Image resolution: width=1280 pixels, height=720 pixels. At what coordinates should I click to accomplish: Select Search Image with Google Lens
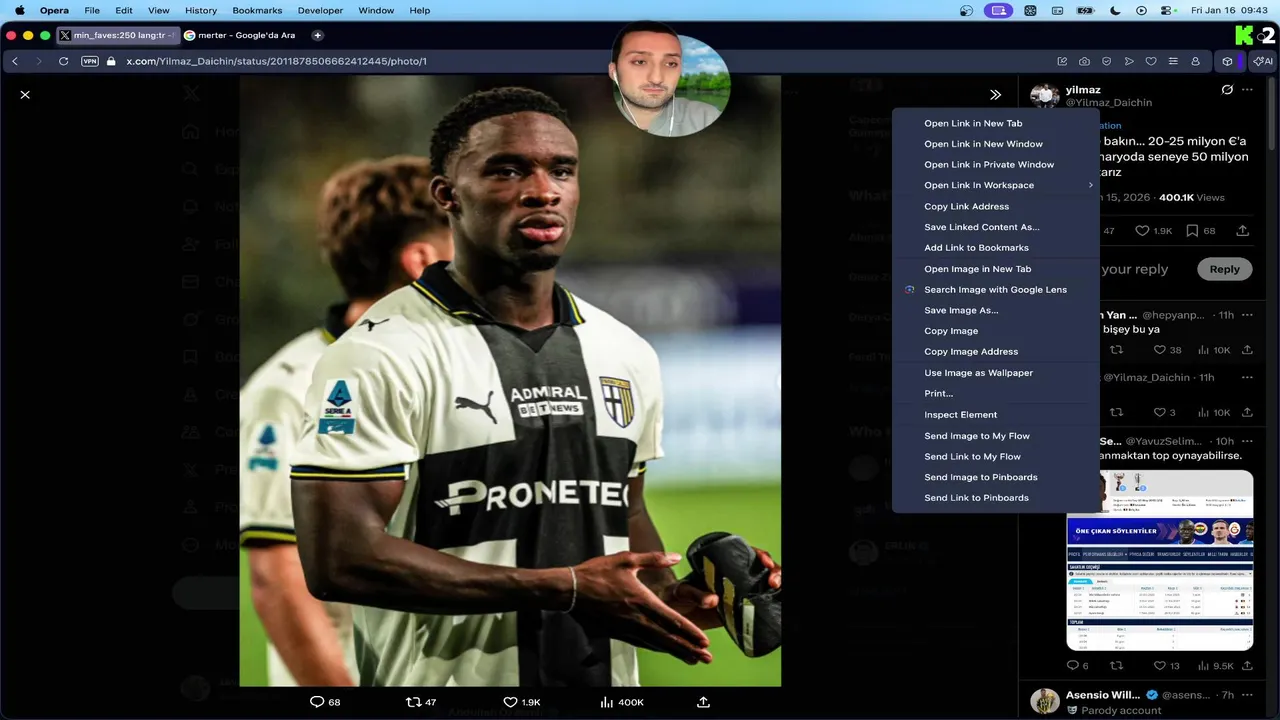coord(995,289)
